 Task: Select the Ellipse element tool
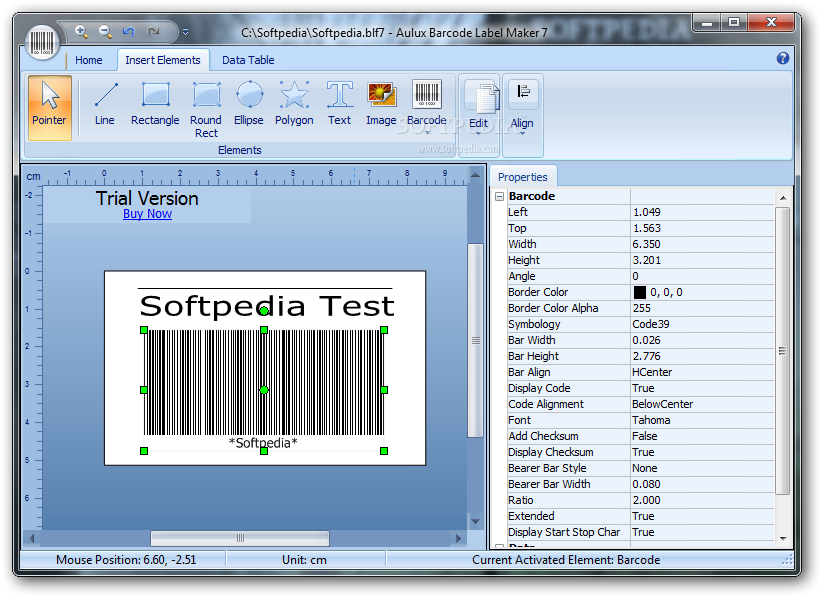[x=249, y=104]
